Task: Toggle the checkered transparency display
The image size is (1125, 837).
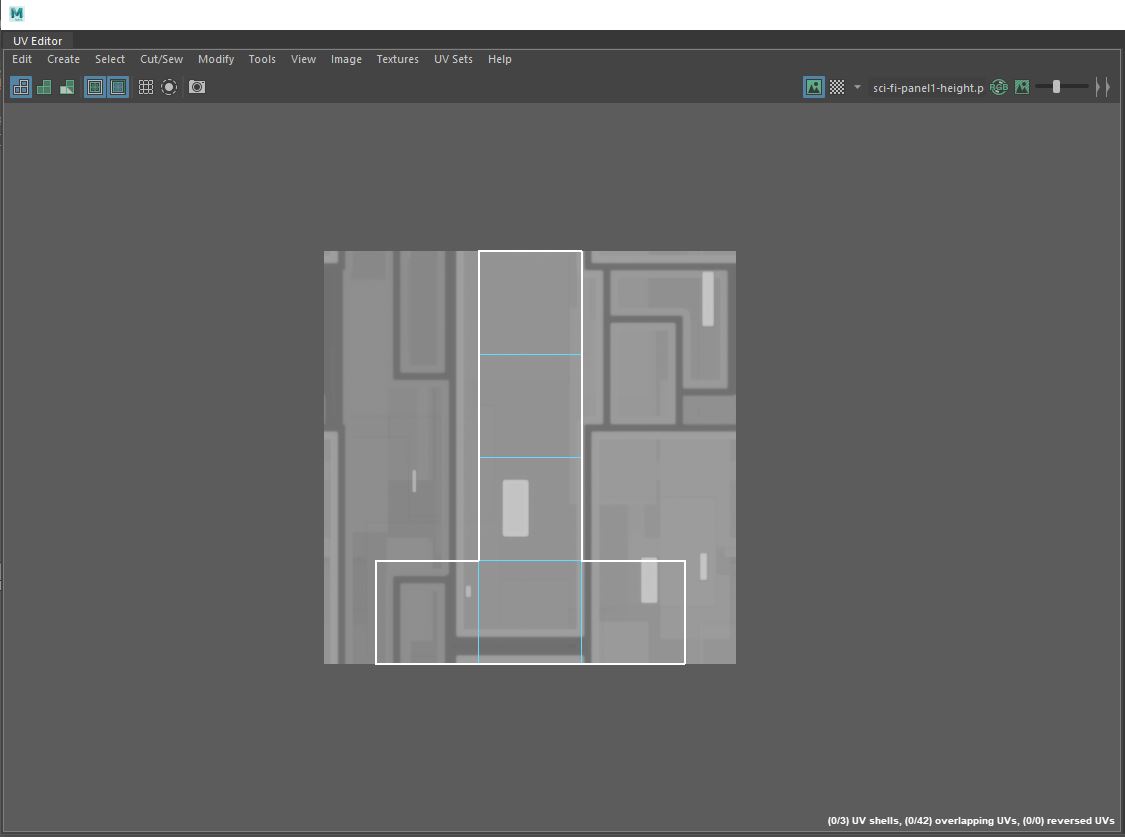Action: click(x=835, y=87)
